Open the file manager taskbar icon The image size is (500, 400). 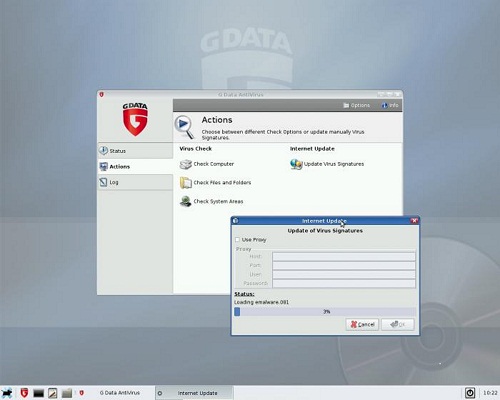click(x=67, y=393)
